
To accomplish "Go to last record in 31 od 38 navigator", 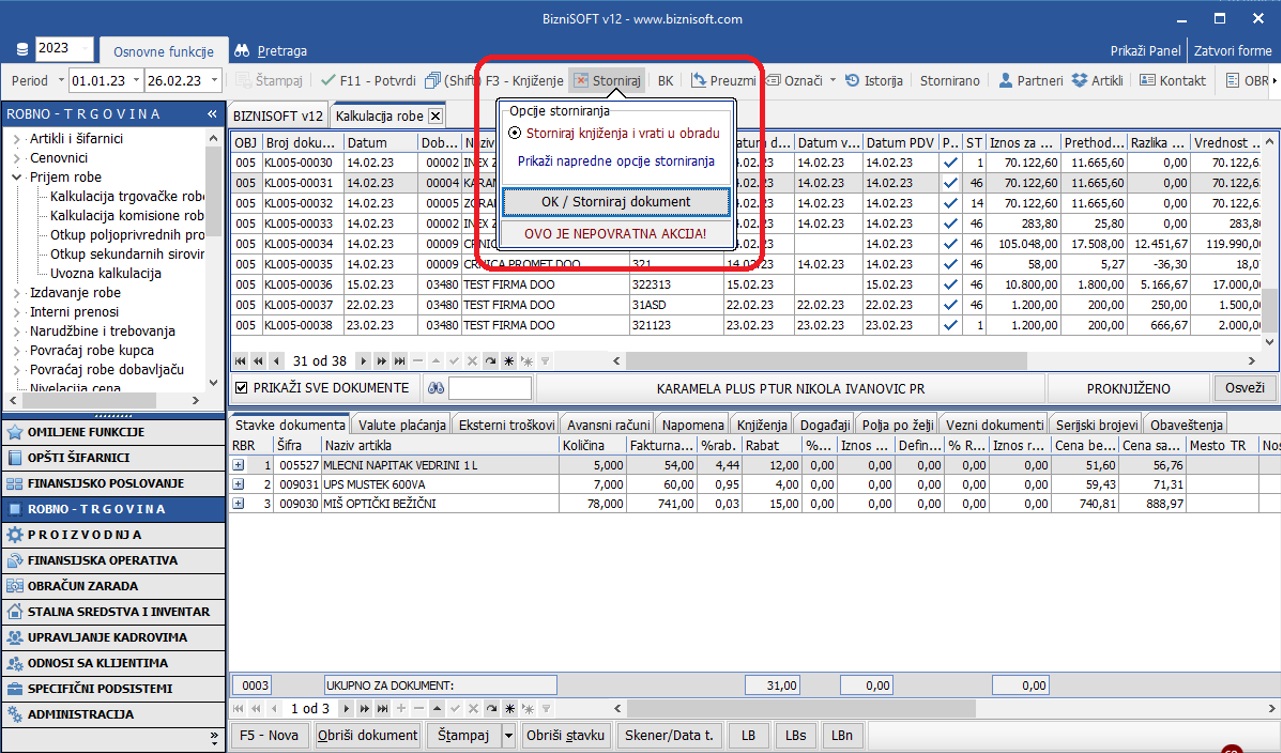I will coord(400,360).
